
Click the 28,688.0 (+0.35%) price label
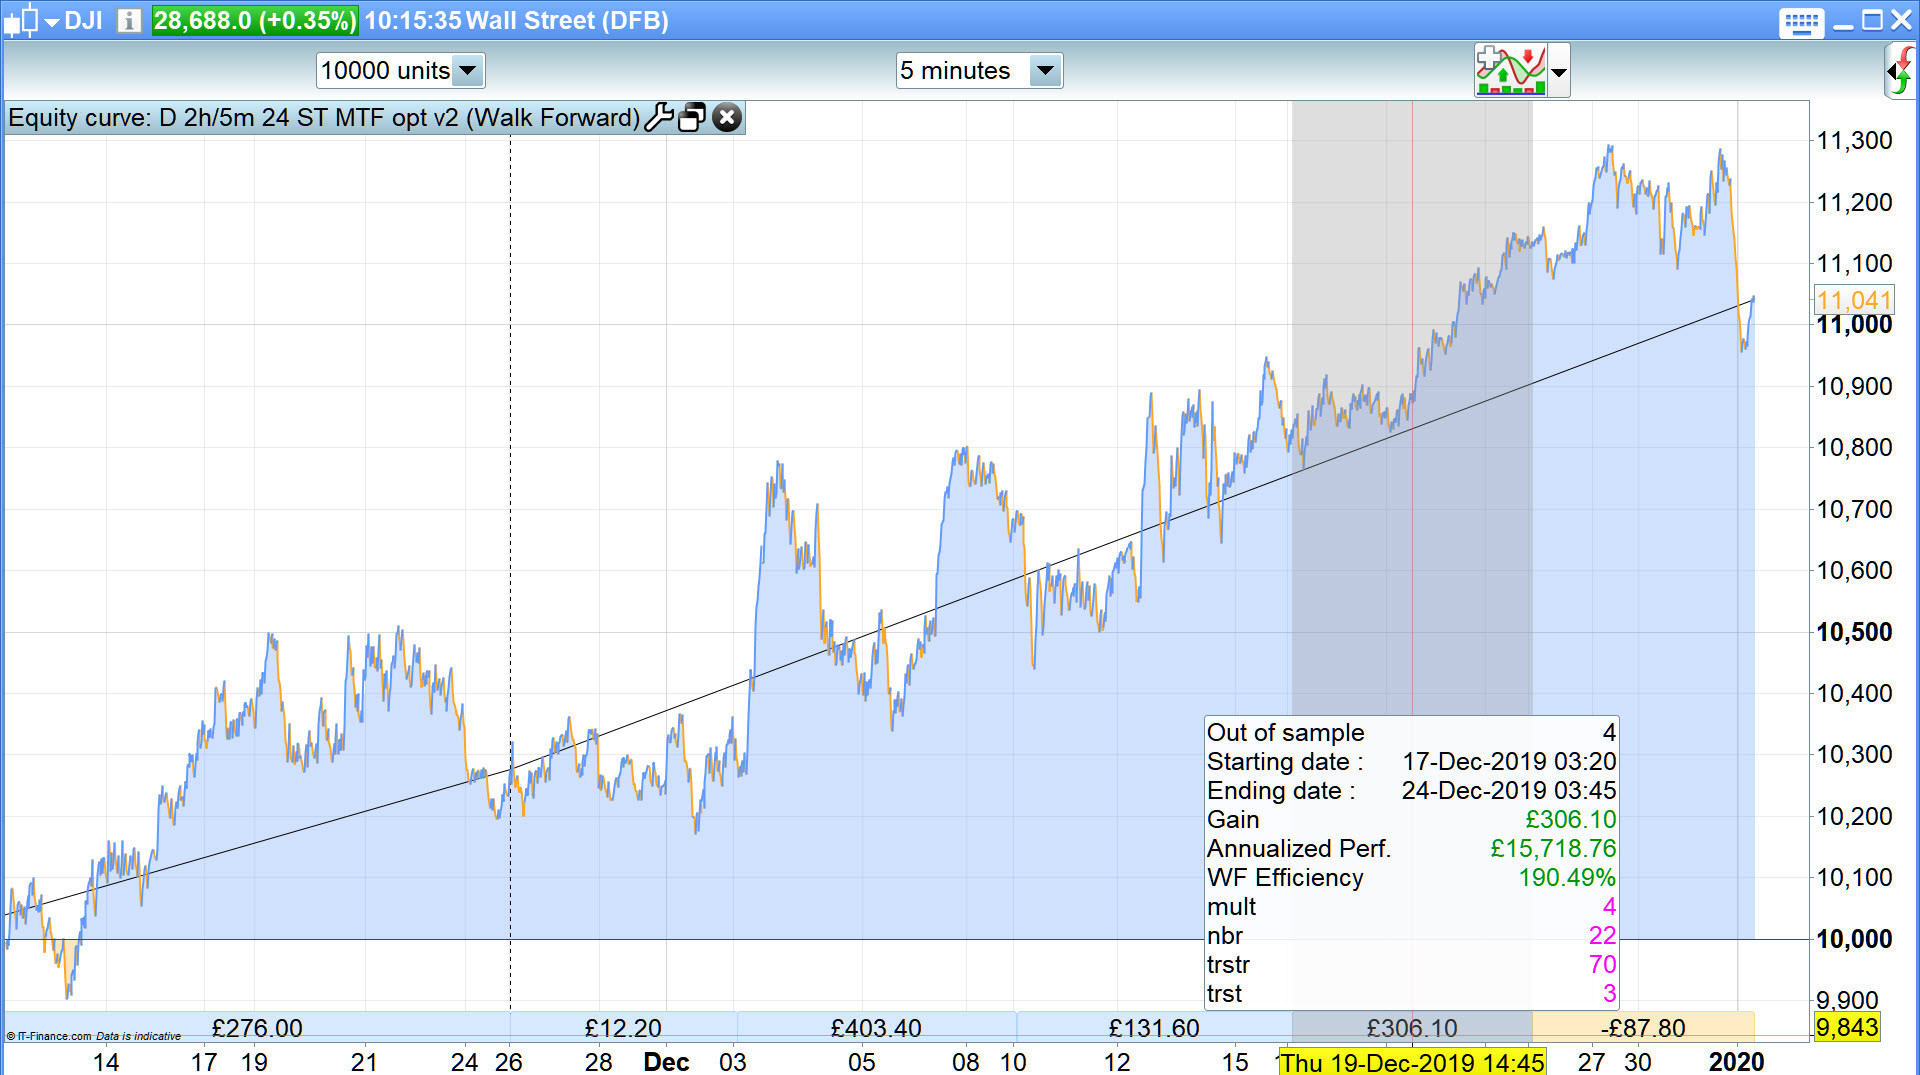point(254,21)
